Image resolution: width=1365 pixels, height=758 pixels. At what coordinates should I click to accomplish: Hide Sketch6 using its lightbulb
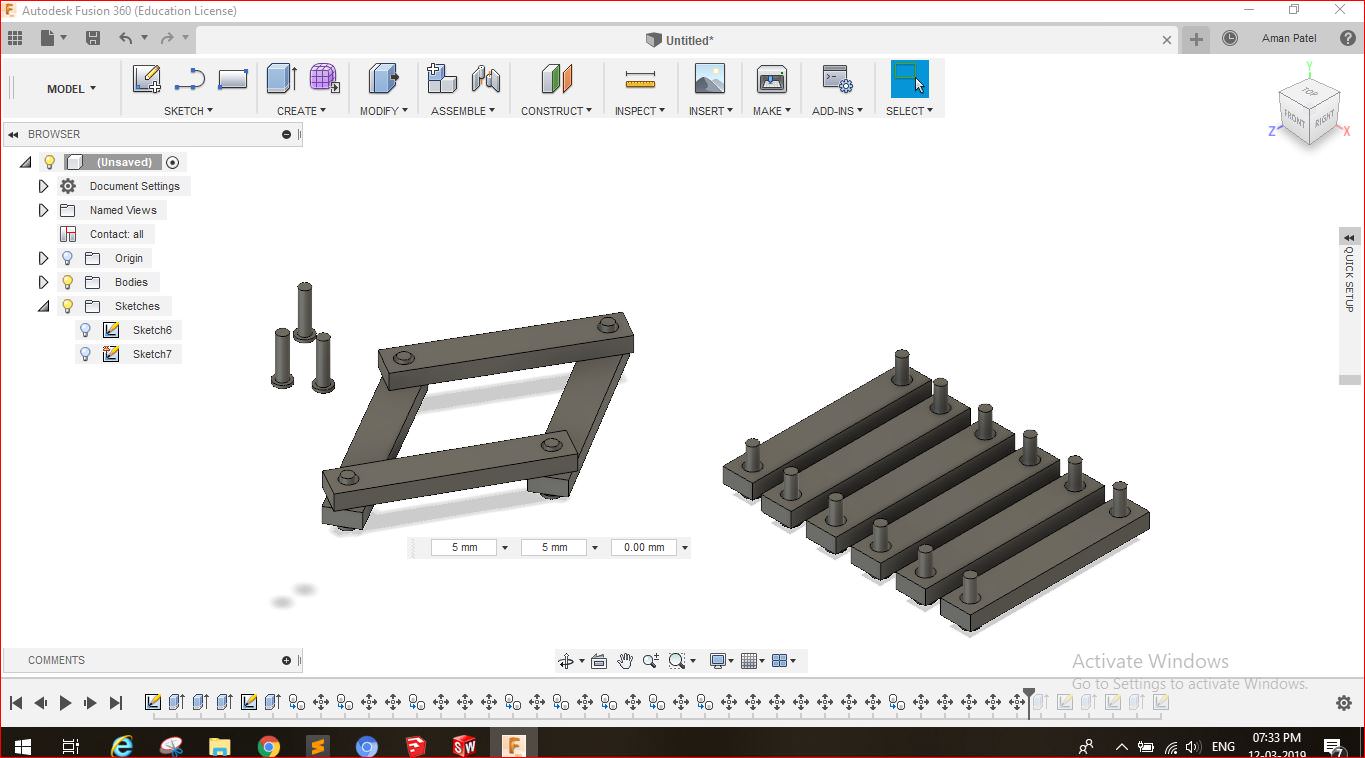coord(86,330)
